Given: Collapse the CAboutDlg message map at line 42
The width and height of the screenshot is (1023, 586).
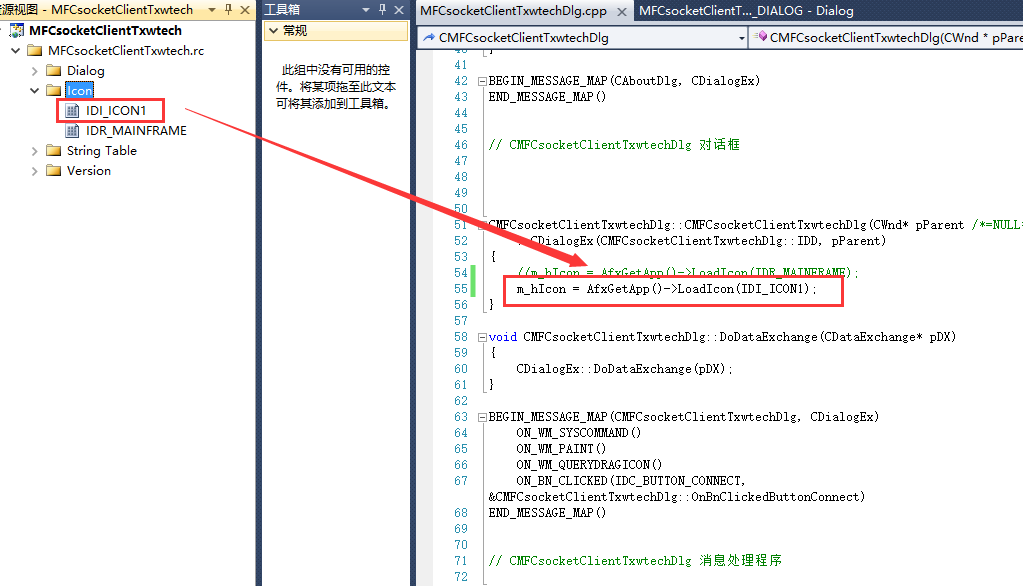Looking at the screenshot, I should [482, 82].
